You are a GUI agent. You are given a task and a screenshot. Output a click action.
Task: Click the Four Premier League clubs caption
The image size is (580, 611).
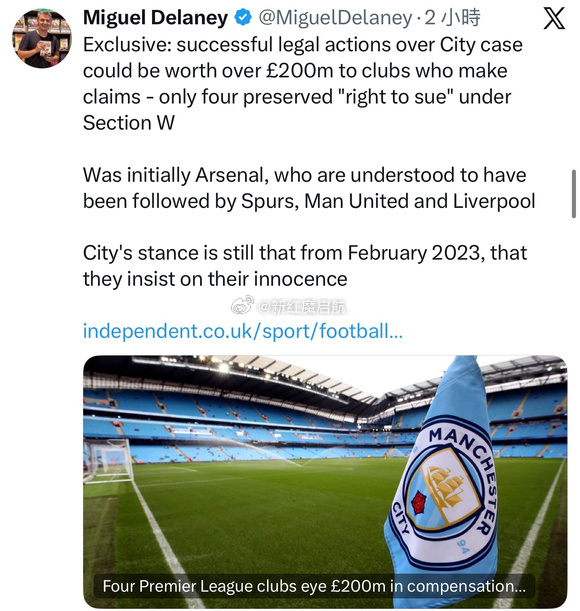(314, 586)
